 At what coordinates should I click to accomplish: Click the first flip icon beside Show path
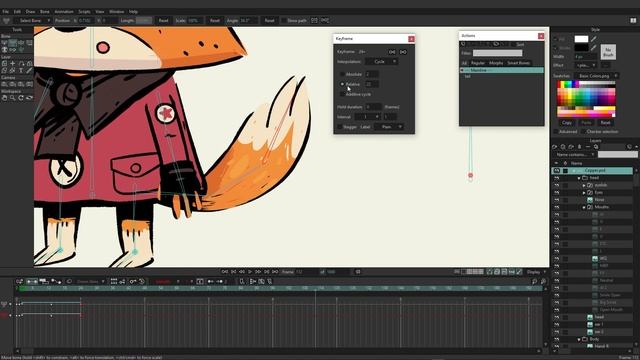click(x=314, y=20)
